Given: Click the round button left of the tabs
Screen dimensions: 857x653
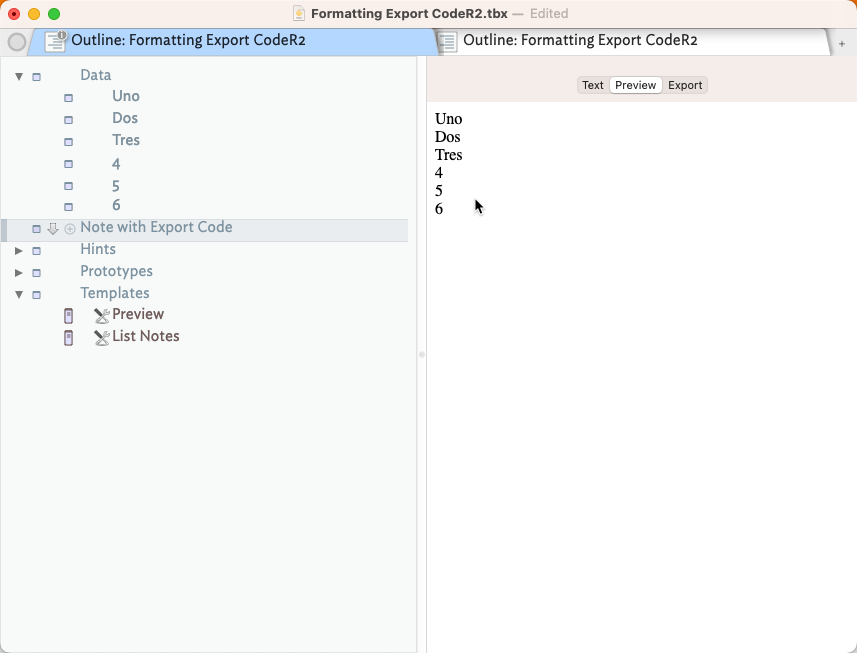Looking at the screenshot, I should coord(16,42).
